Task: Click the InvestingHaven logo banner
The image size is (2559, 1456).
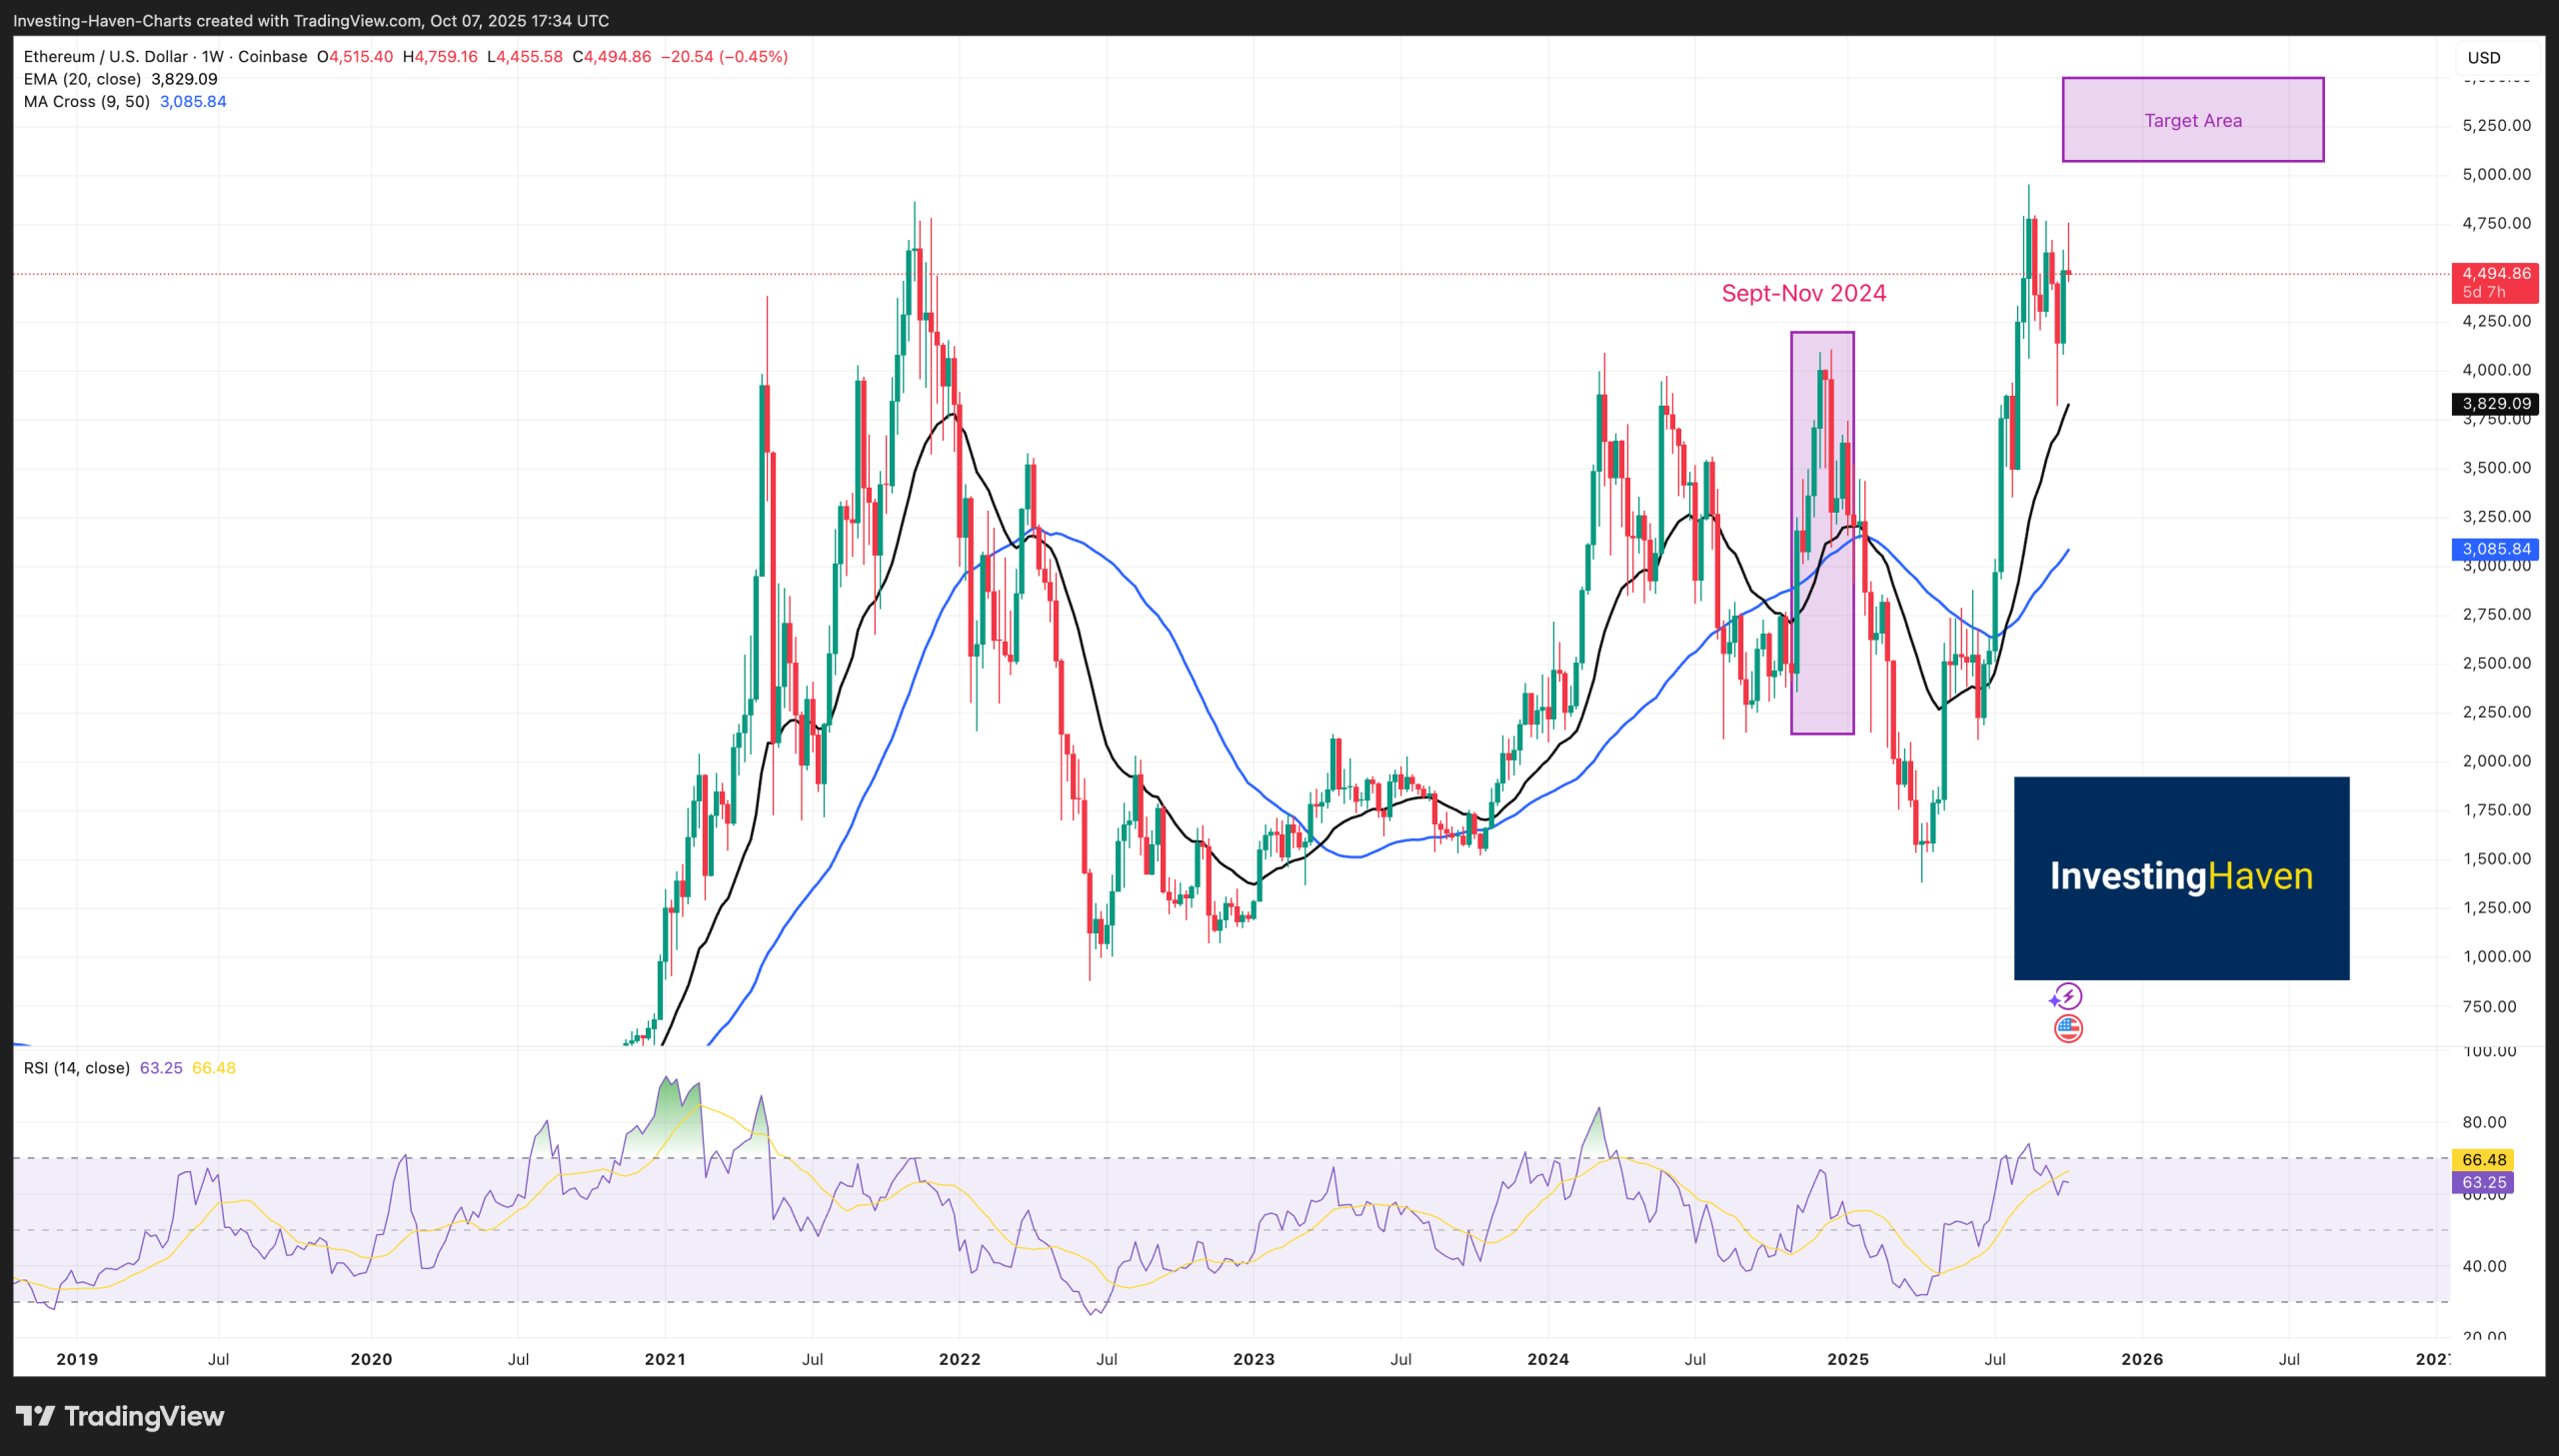Action: coord(2180,877)
